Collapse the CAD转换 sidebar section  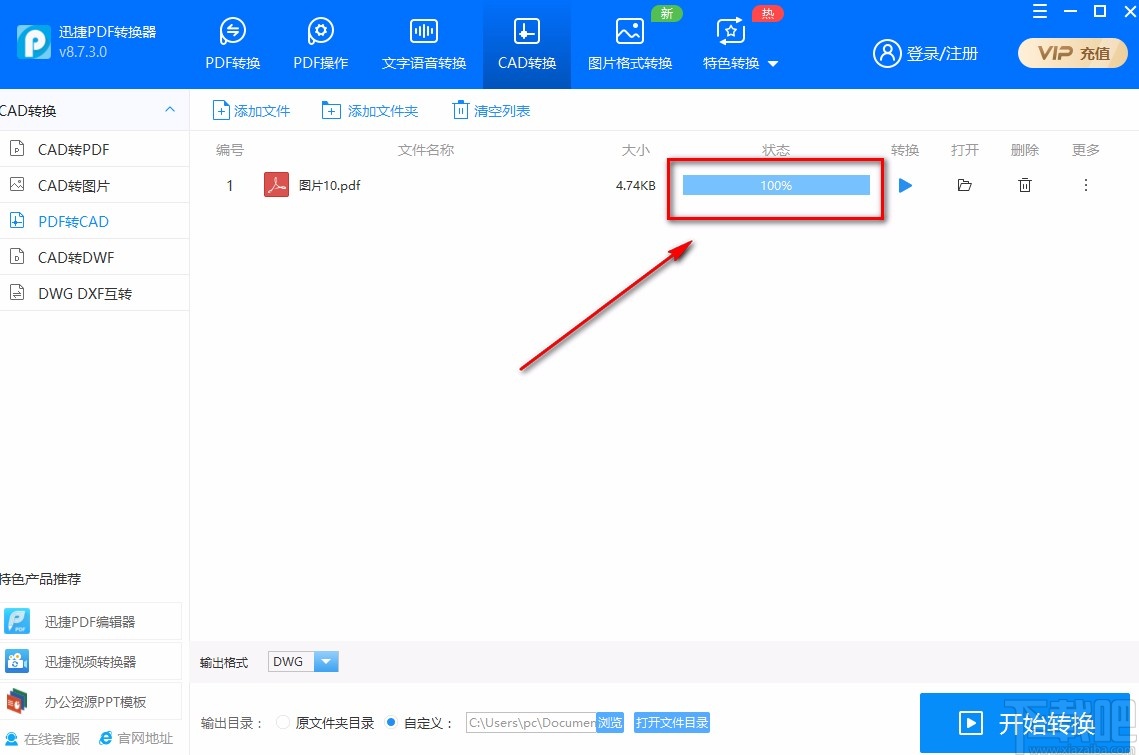point(170,110)
